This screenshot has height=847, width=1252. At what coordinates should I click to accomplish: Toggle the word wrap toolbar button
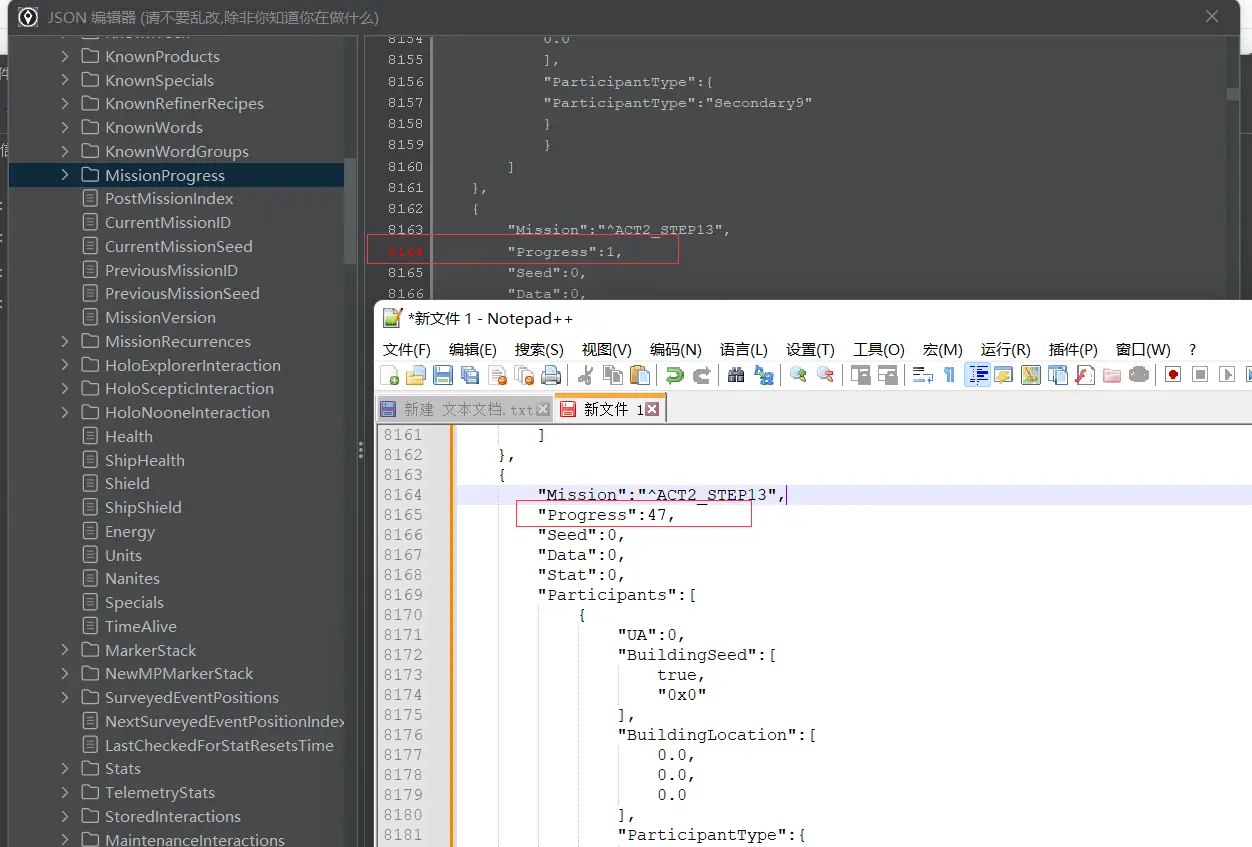[x=923, y=375]
